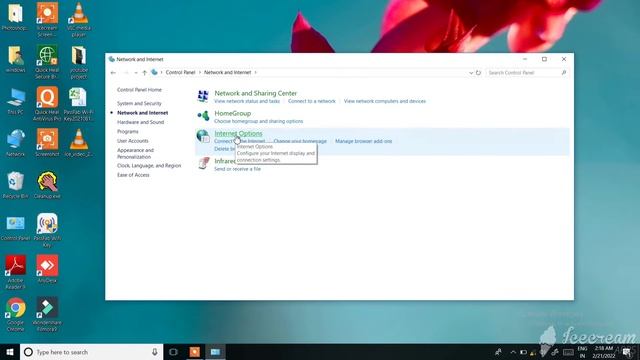Click Control Panel breadcrumb
This screenshot has width=640, height=360.
click(180, 73)
